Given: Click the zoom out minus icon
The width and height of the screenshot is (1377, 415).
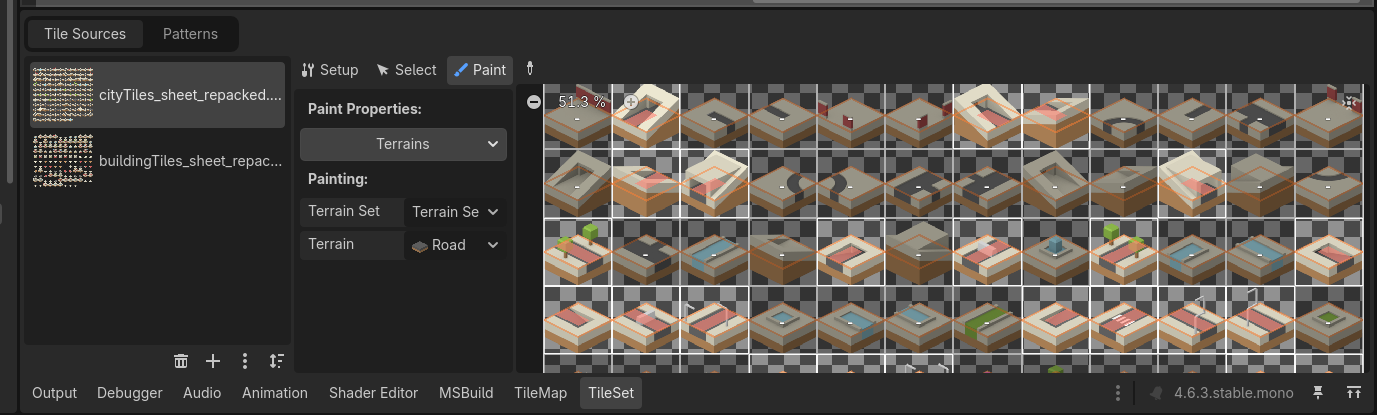Looking at the screenshot, I should pyautogui.click(x=534, y=102).
